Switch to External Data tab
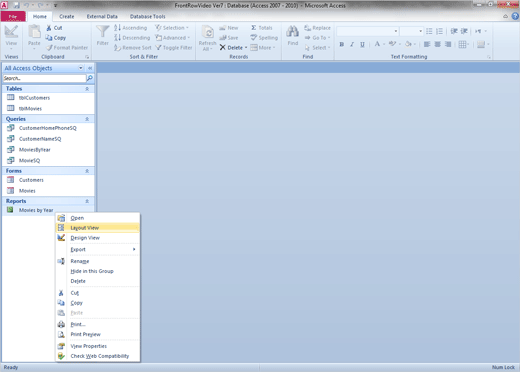The width and height of the screenshot is (520, 372). click(x=102, y=16)
